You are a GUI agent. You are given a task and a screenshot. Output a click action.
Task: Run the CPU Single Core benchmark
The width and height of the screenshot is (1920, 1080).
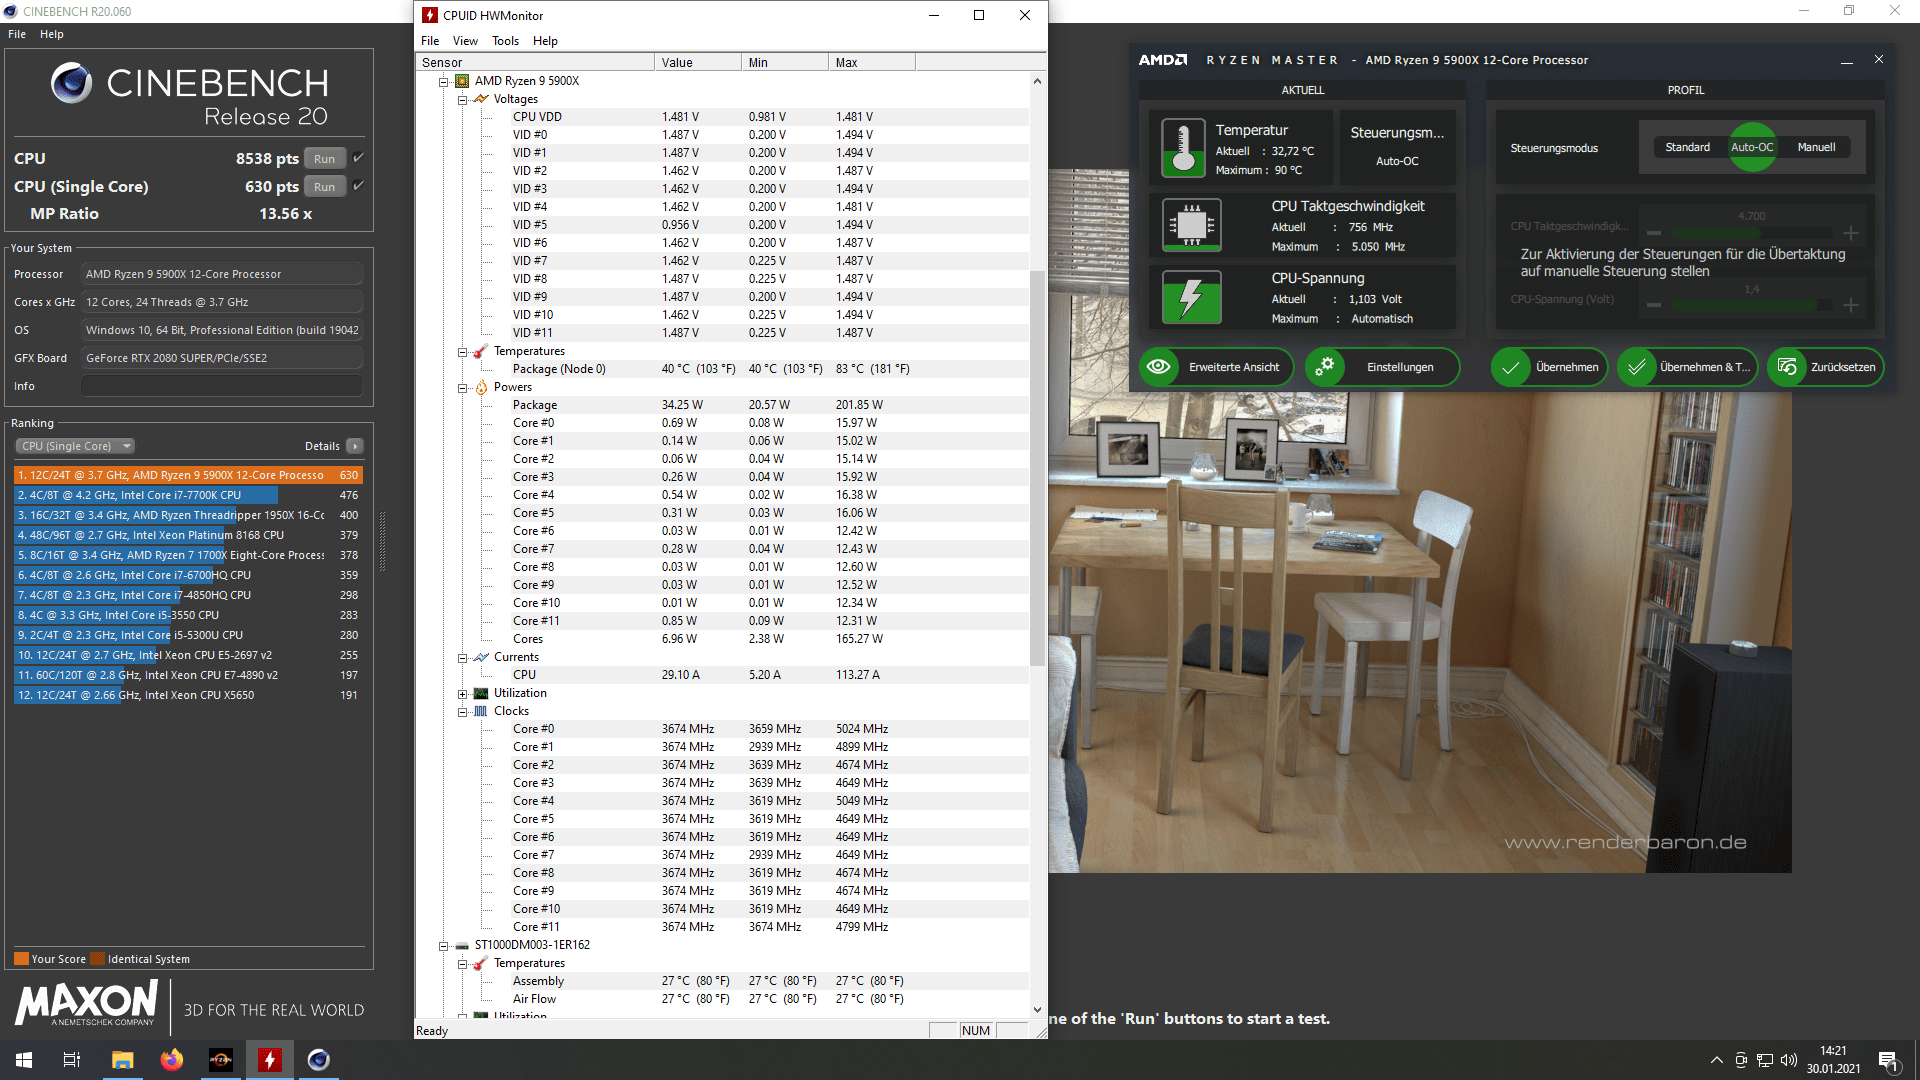pyautogui.click(x=325, y=186)
